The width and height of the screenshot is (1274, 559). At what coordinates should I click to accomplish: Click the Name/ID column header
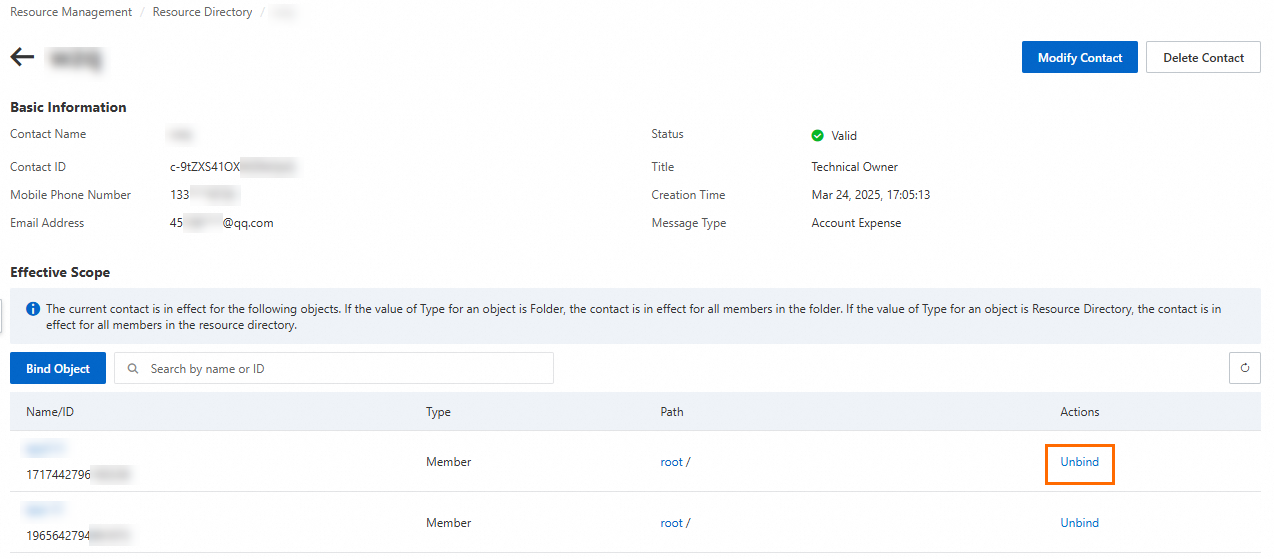pos(52,412)
